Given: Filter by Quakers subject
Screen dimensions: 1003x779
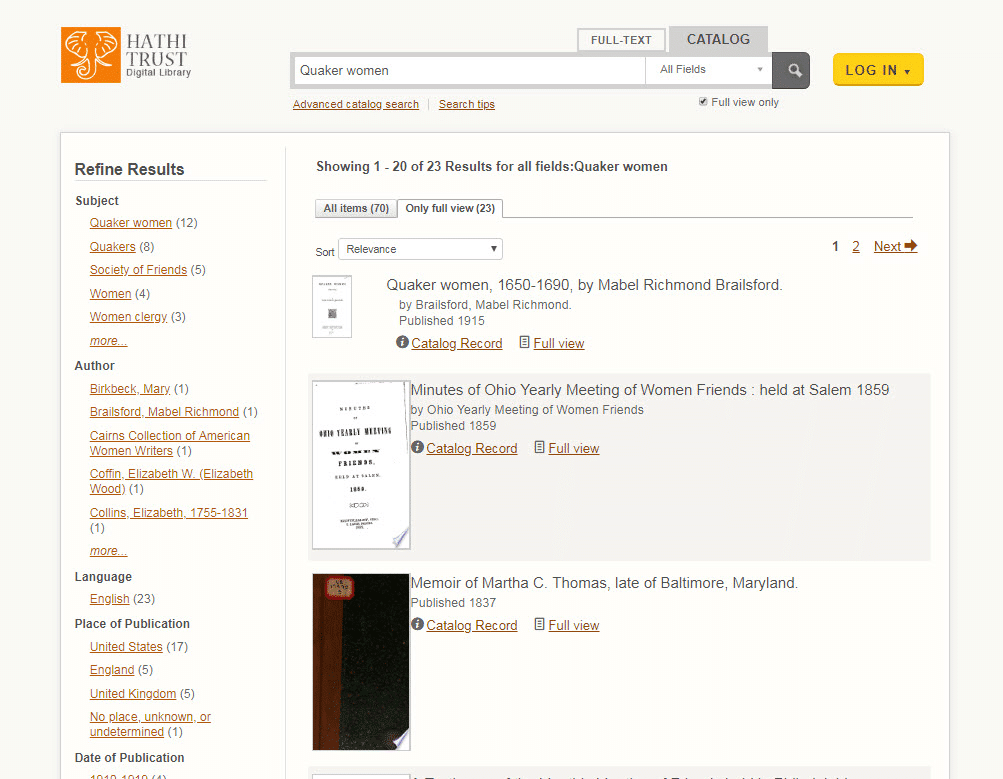Looking at the screenshot, I should [113, 247].
